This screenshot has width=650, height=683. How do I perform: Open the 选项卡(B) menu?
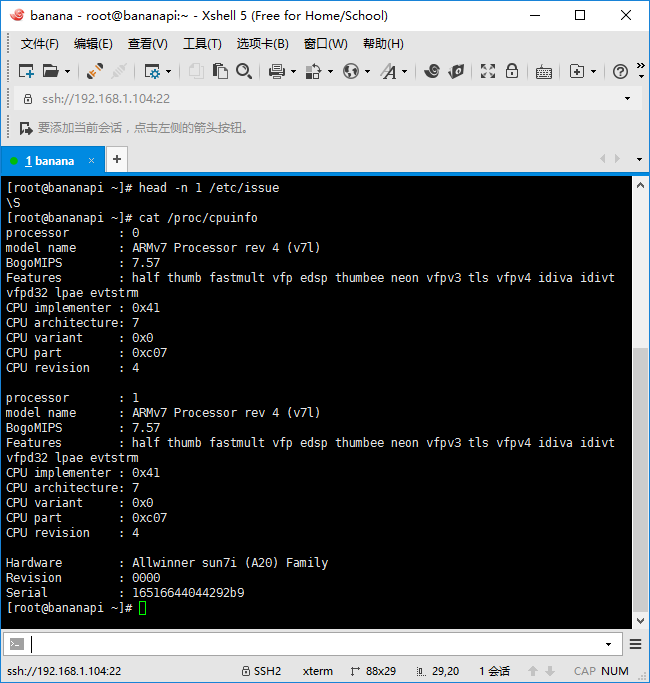pos(263,44)
